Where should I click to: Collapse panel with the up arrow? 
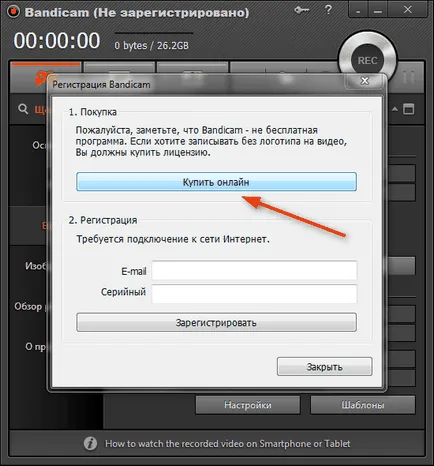(395, 109)
